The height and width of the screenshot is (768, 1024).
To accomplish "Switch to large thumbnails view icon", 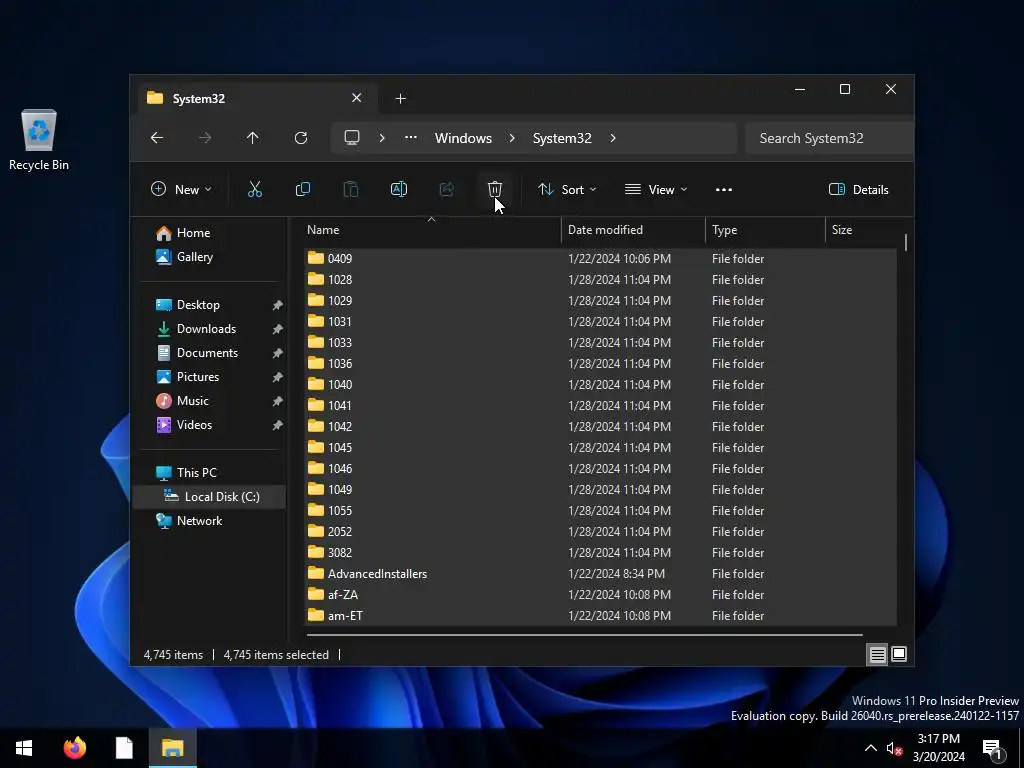I will pyautogui.click(x=899, y=654).
